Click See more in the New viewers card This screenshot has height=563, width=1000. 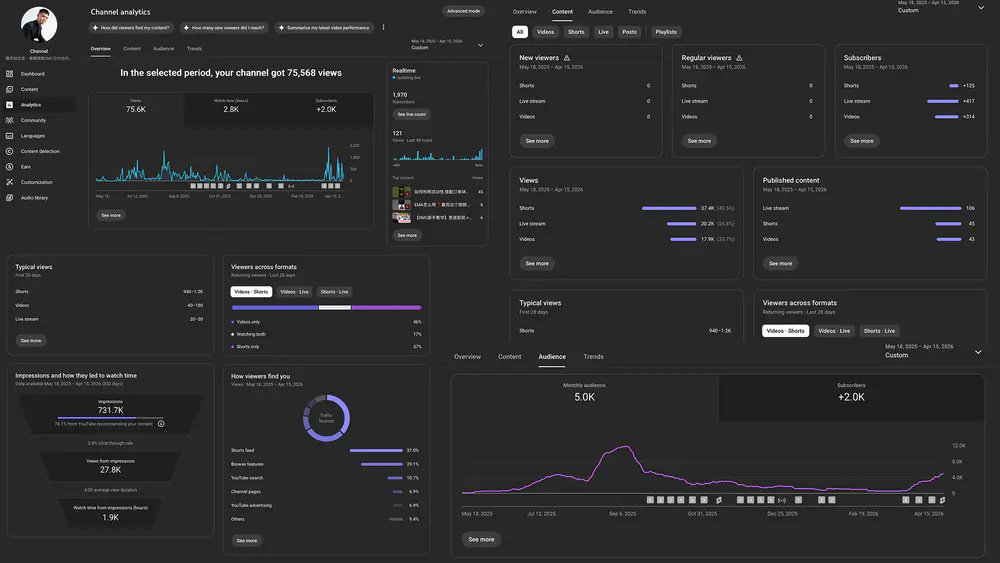(537, 141)
